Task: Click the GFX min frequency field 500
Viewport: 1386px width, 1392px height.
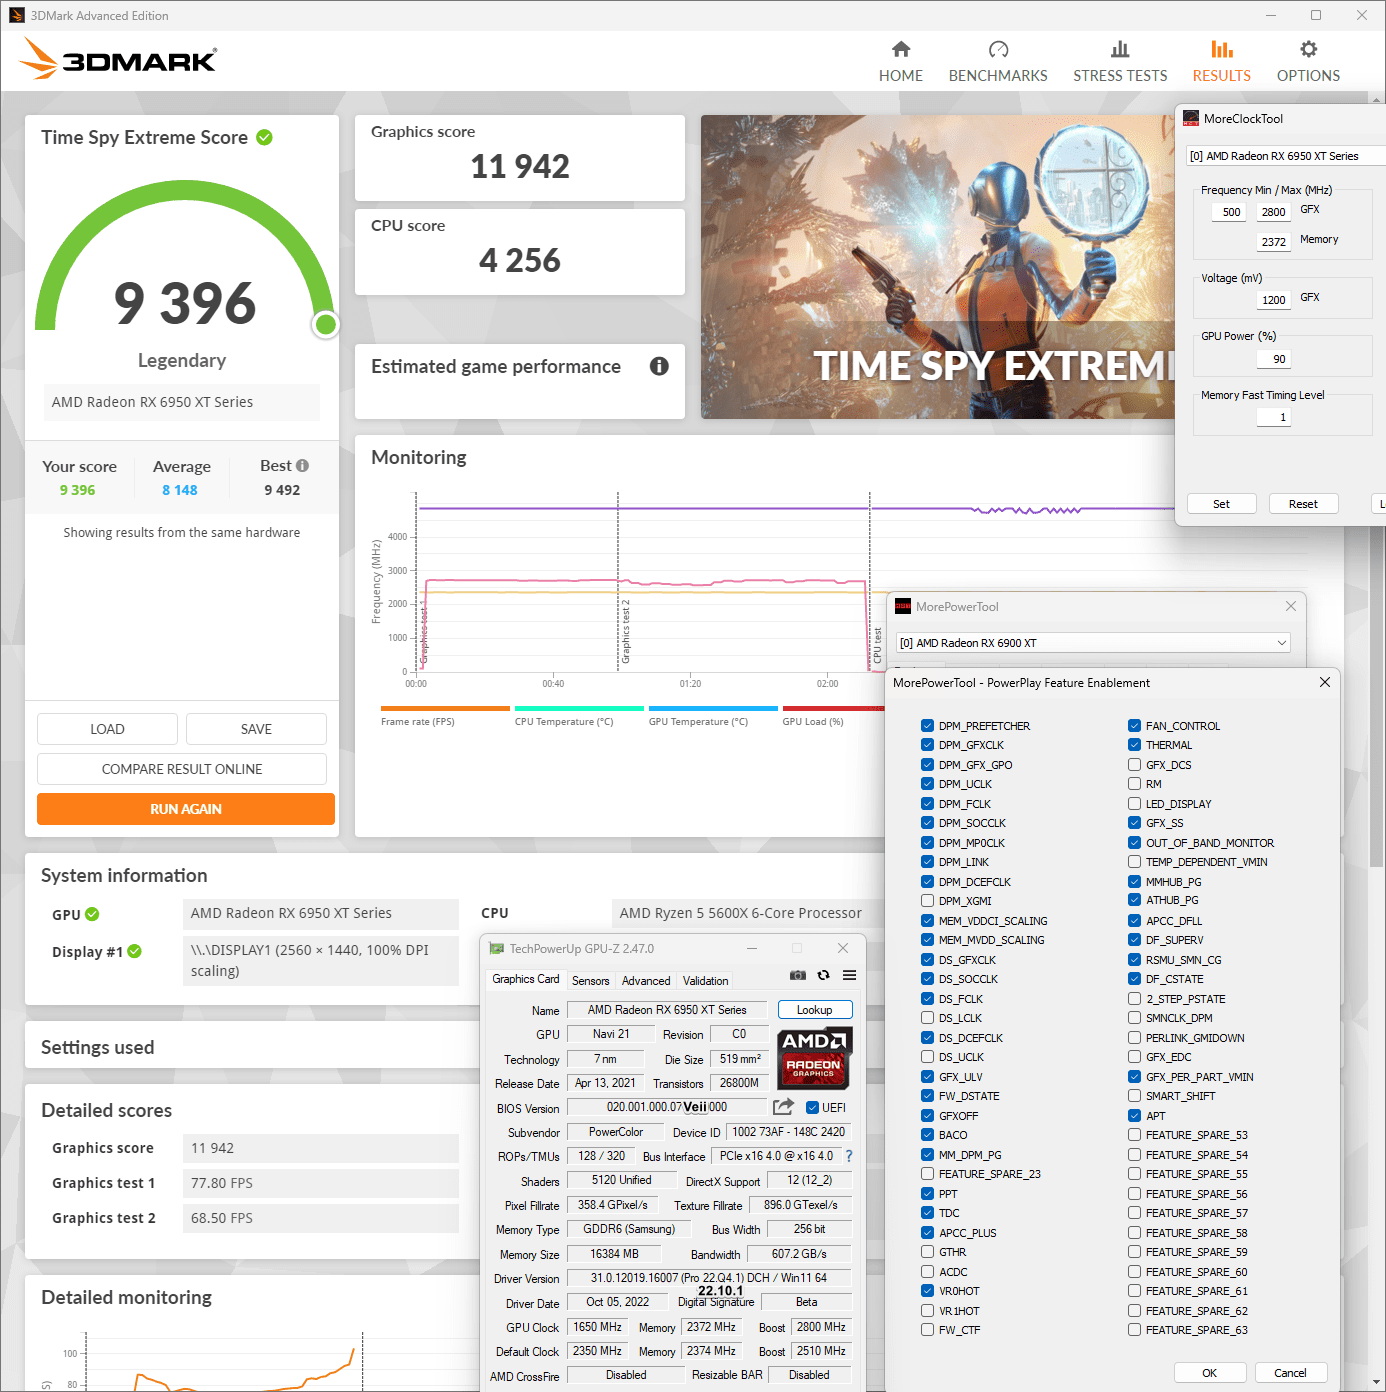Action: coord(1231,212)
